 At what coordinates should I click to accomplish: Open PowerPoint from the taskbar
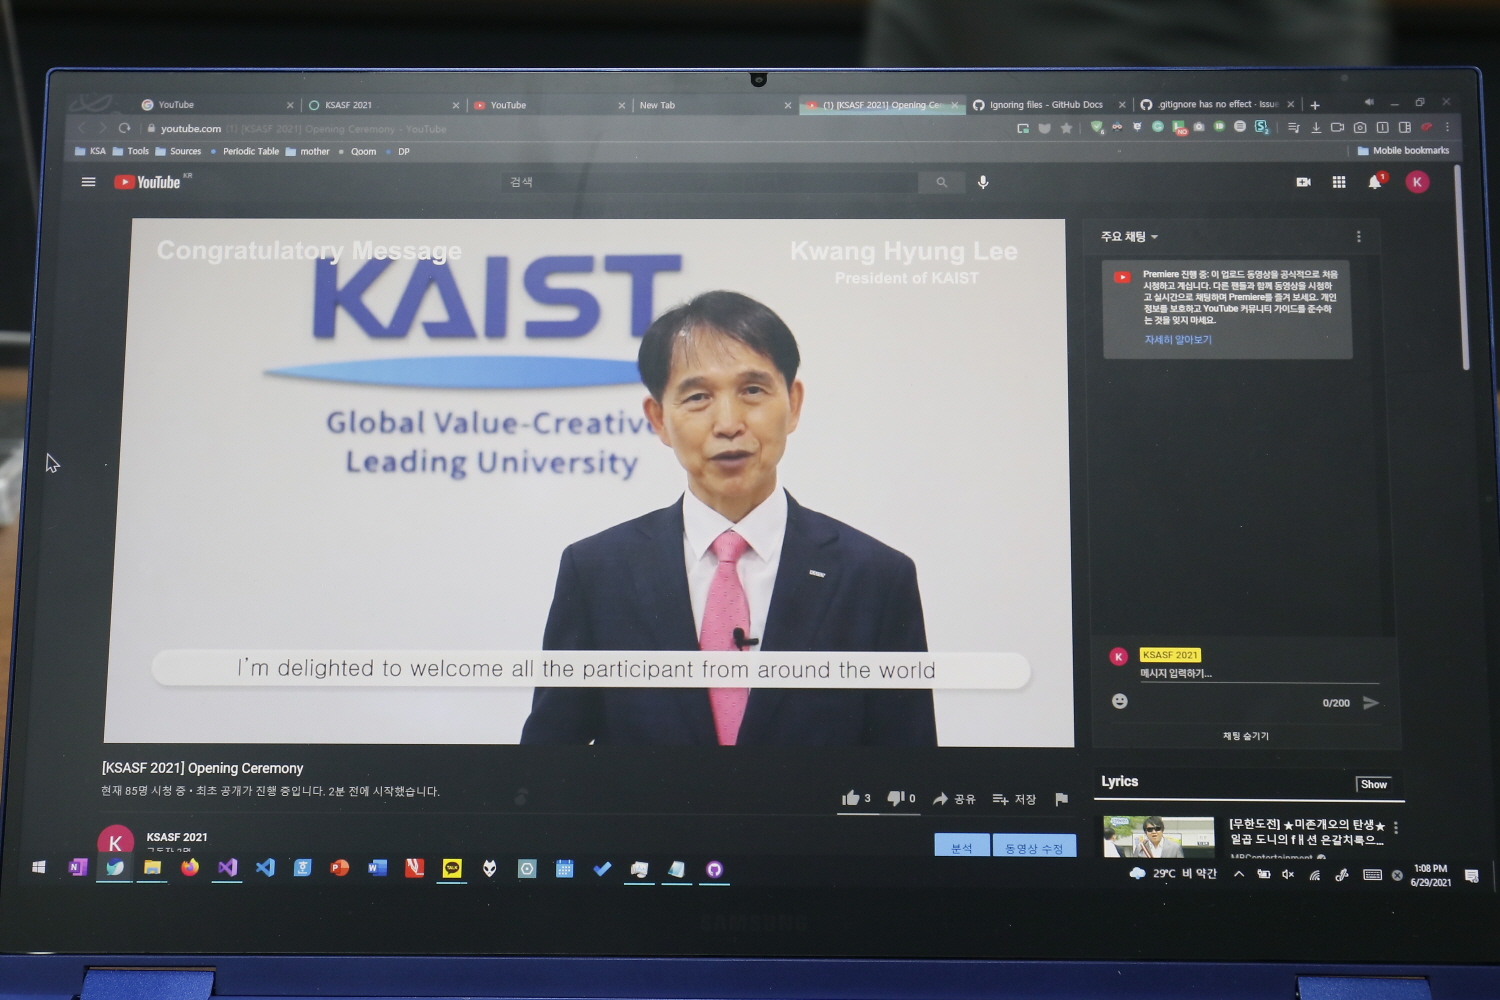[x=340, y=868]
